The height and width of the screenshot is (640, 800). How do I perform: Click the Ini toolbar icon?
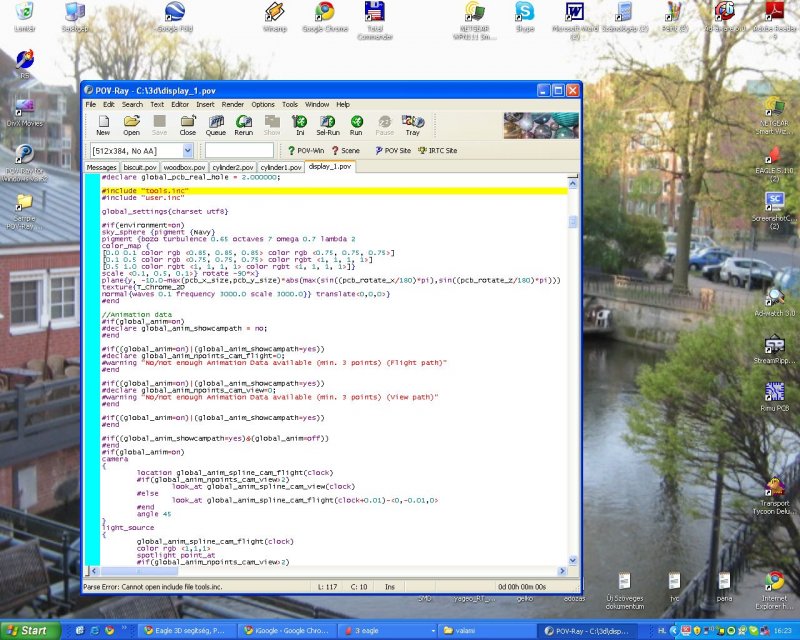(300, 125)
